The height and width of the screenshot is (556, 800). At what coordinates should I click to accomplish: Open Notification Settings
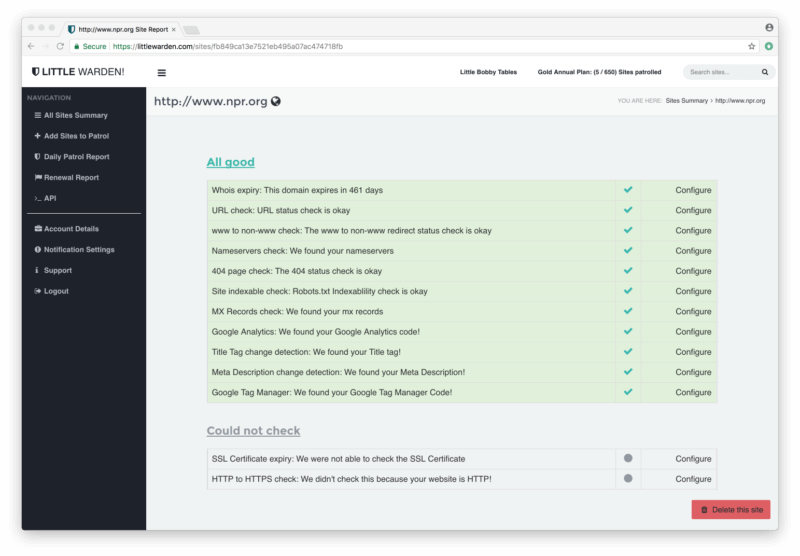click(x=74, y=250)
